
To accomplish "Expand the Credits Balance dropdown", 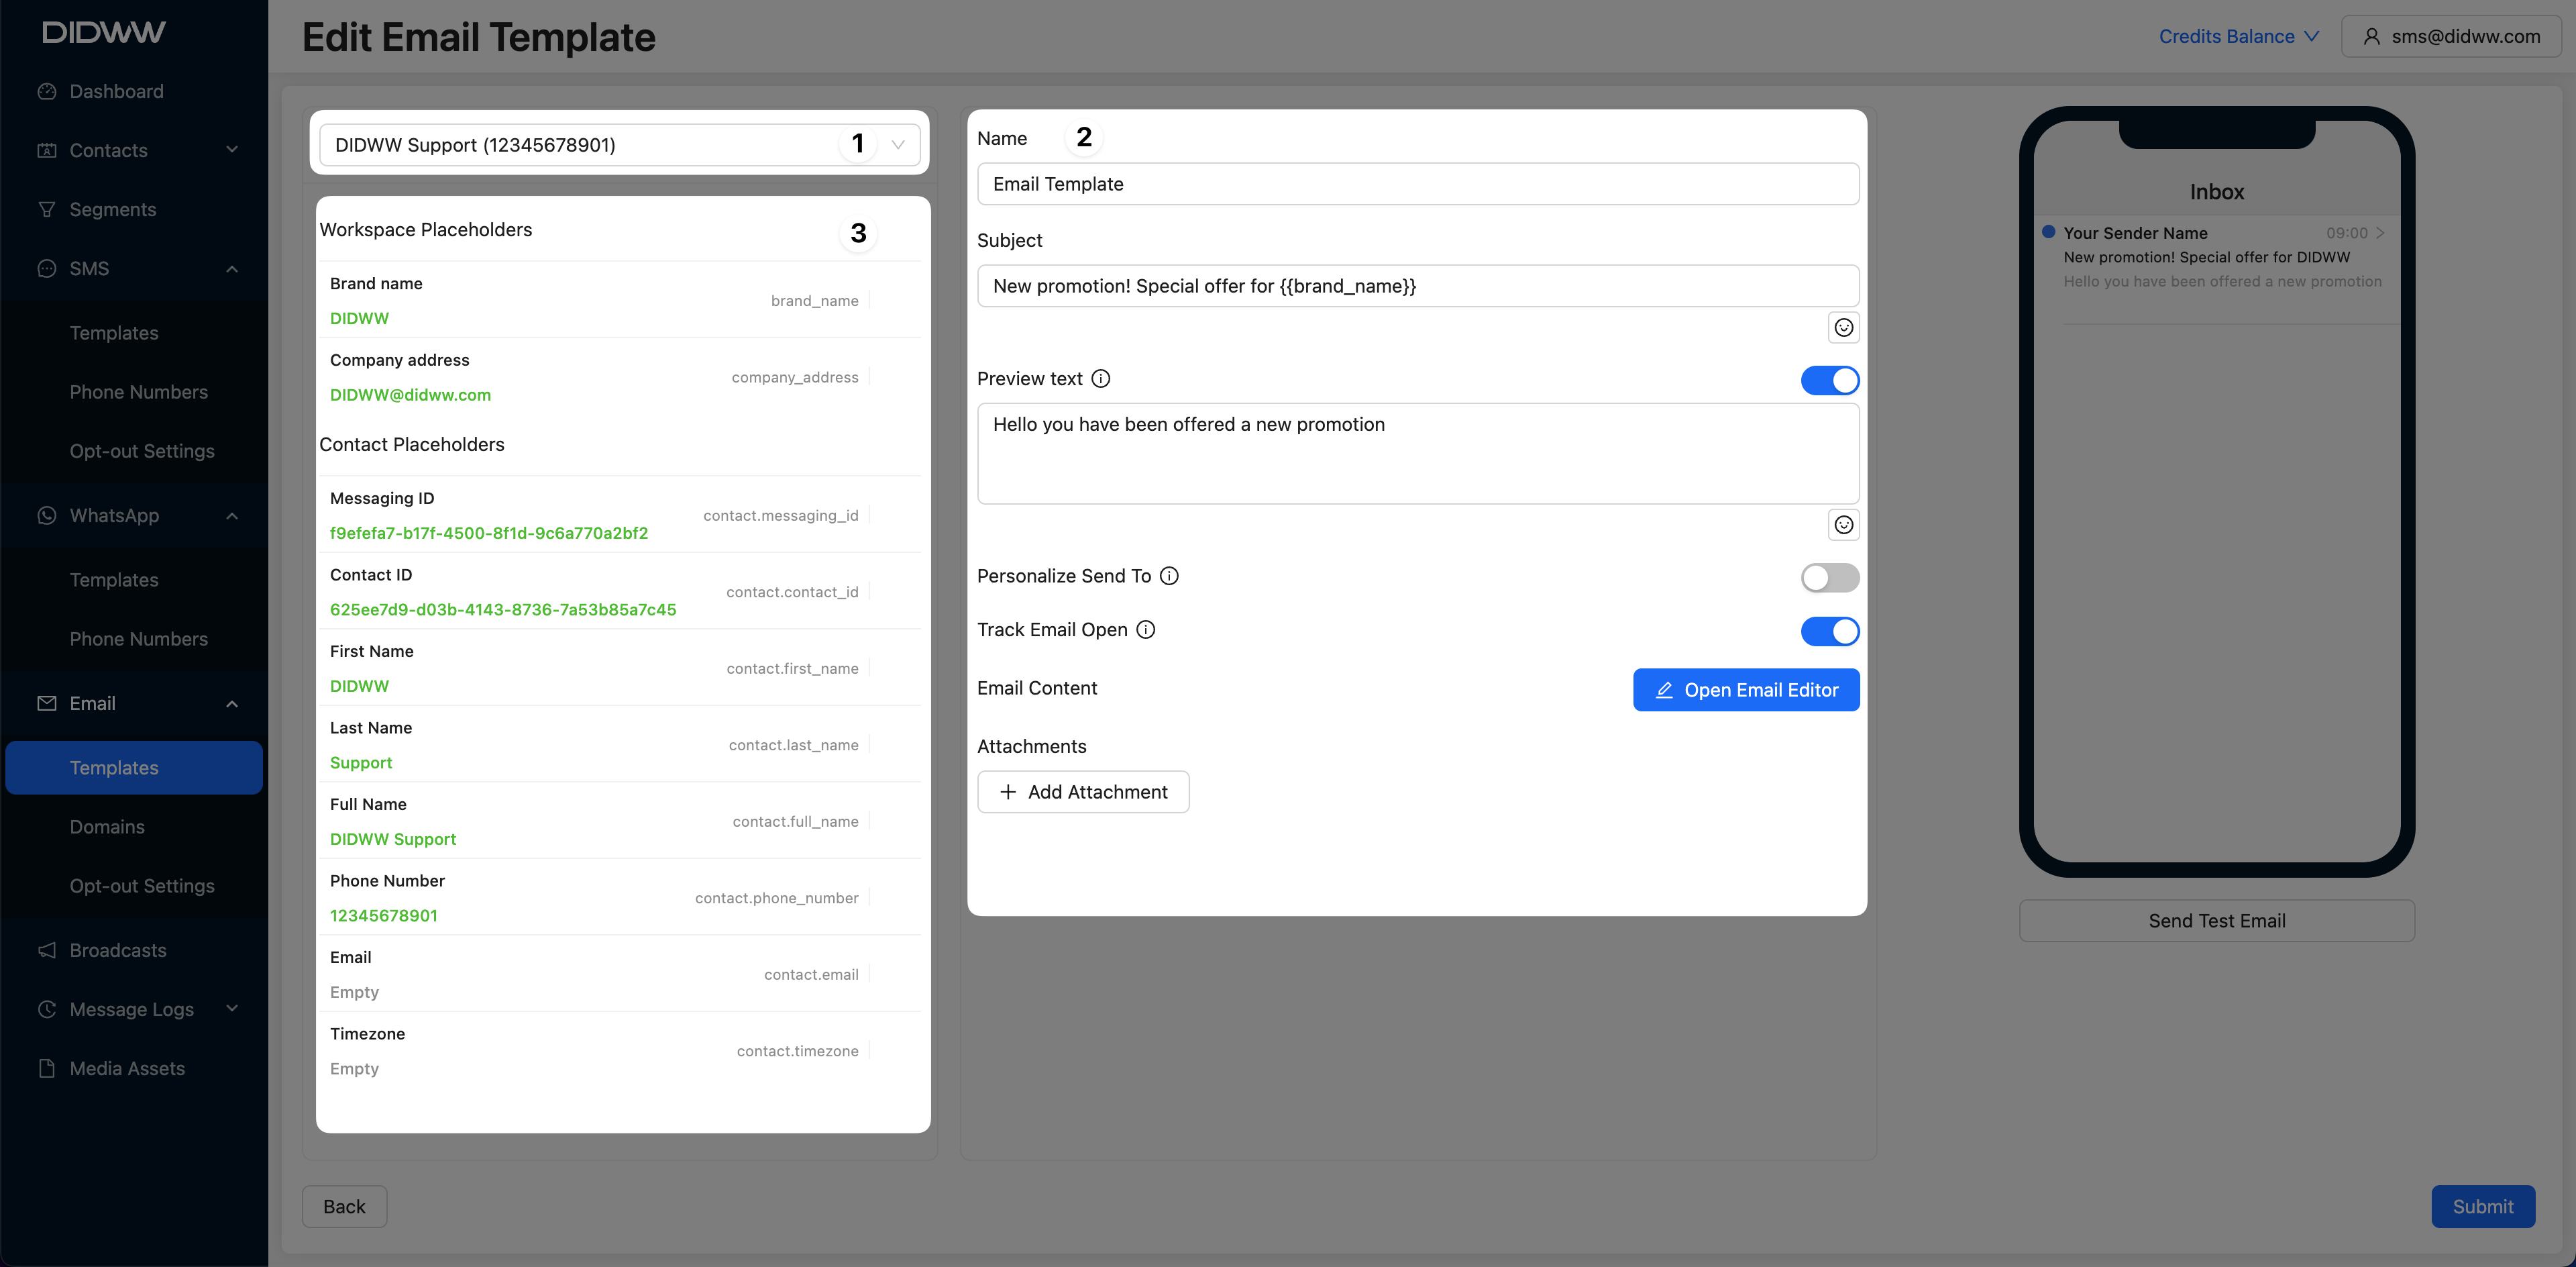I will pyautogui.click(x=2238, y=37).
